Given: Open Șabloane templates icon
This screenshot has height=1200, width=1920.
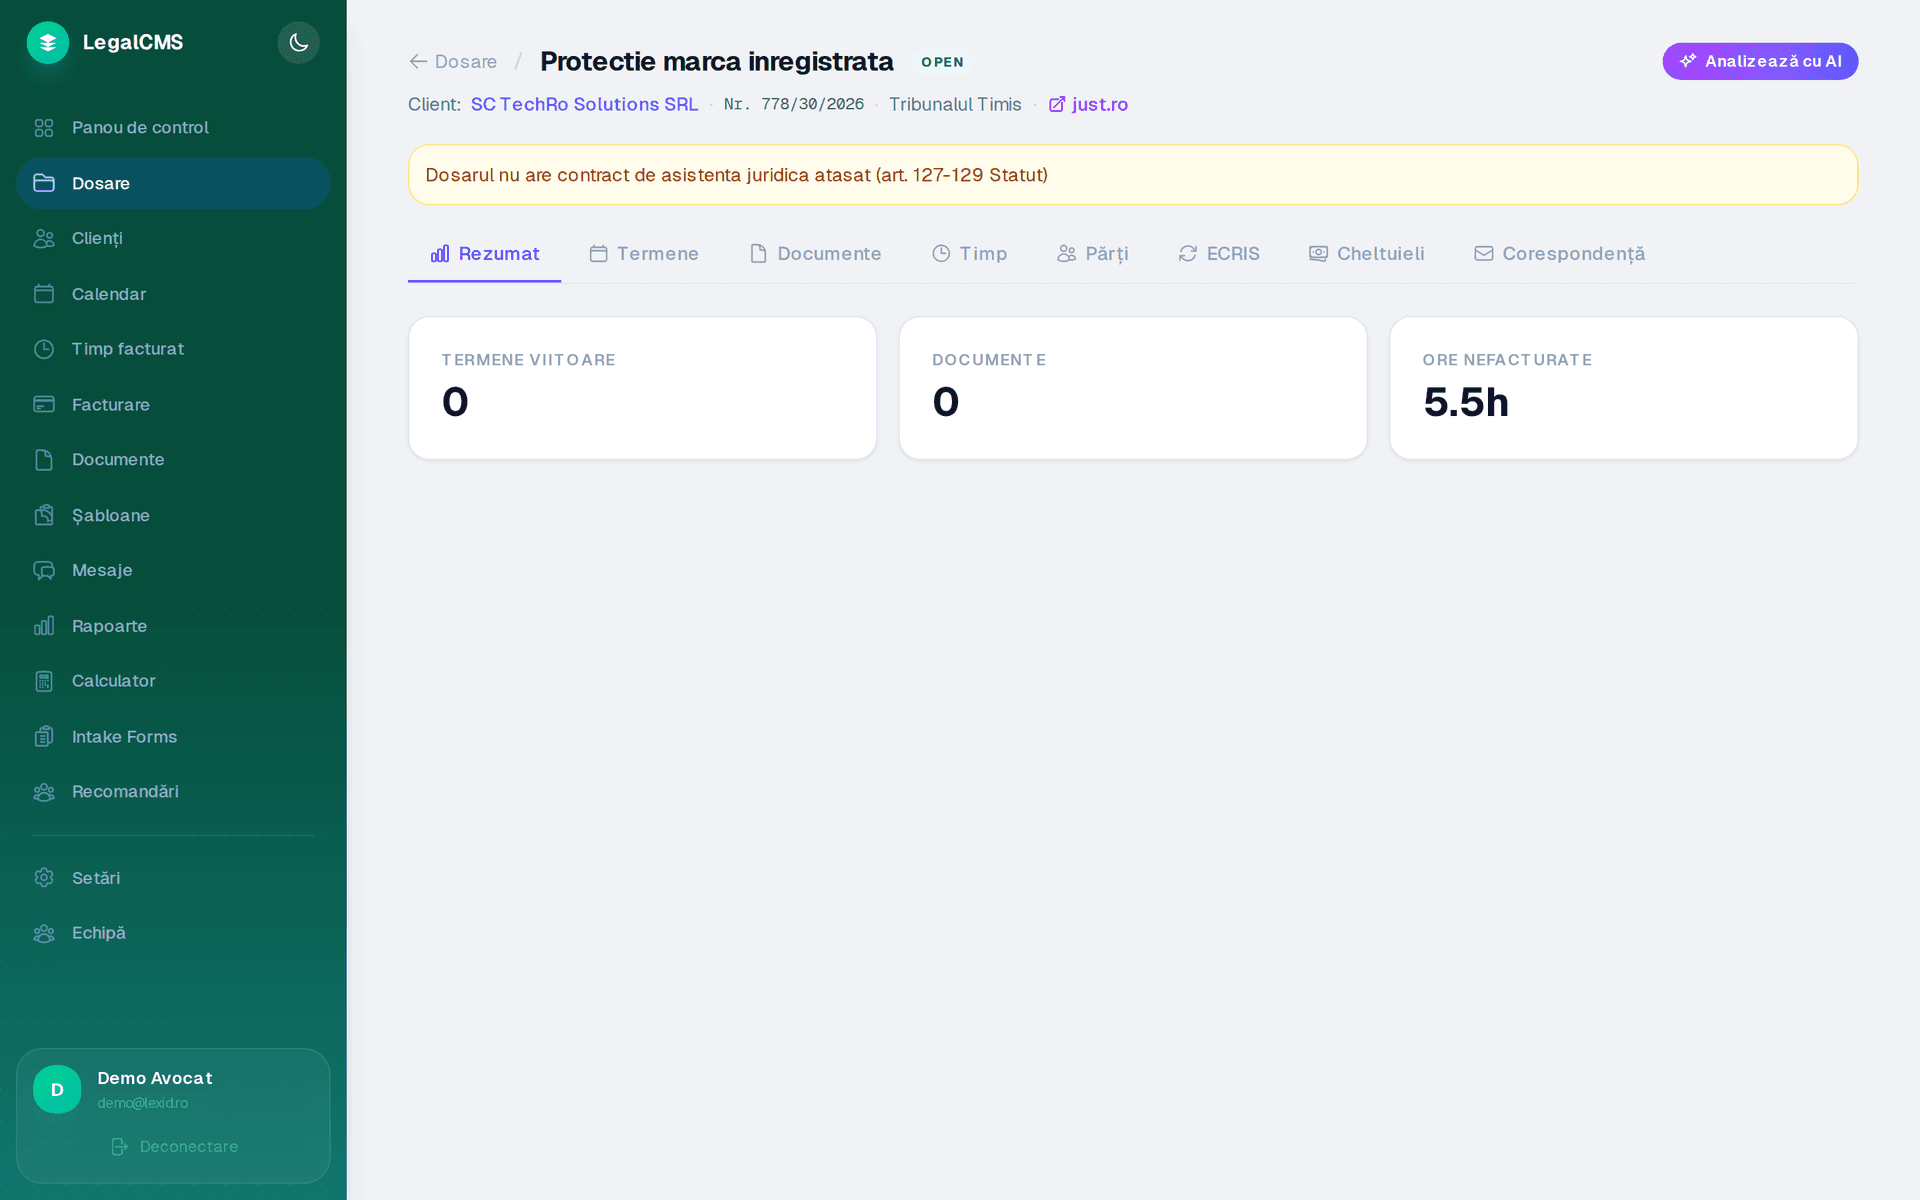Looking at the screenshot, I should (44, 515).
